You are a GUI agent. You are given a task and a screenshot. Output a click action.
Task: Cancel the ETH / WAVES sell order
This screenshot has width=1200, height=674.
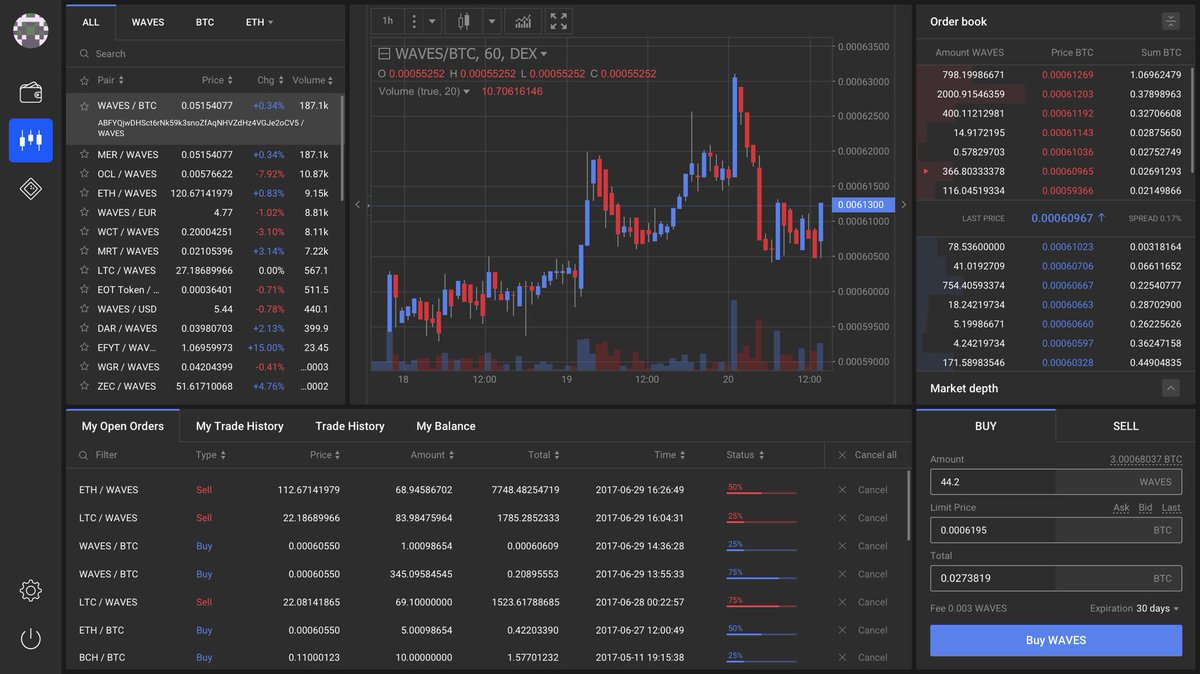tap(863, 490)
